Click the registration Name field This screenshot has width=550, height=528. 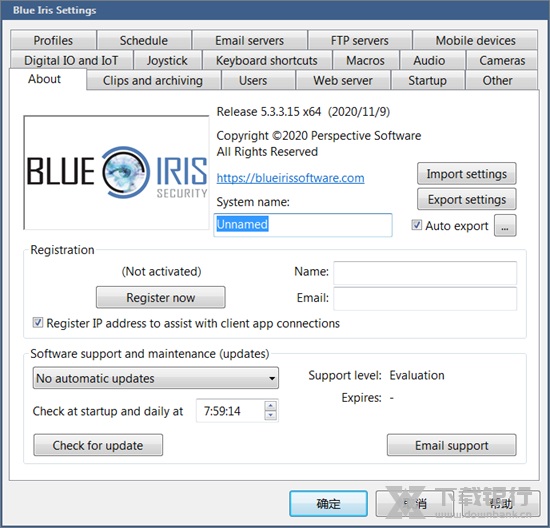pos(425,273)
